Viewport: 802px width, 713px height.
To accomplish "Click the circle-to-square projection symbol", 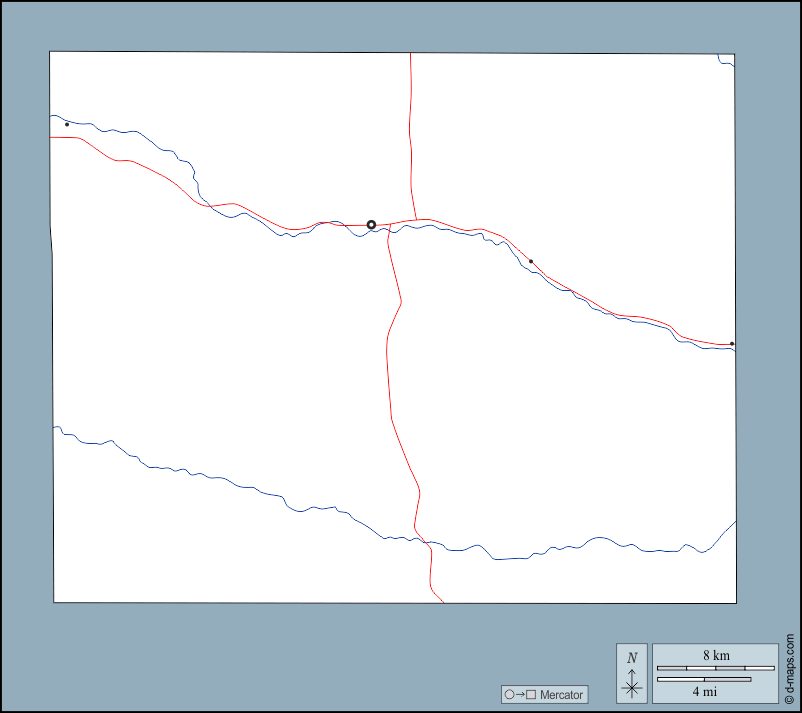I will coord(520,694).
